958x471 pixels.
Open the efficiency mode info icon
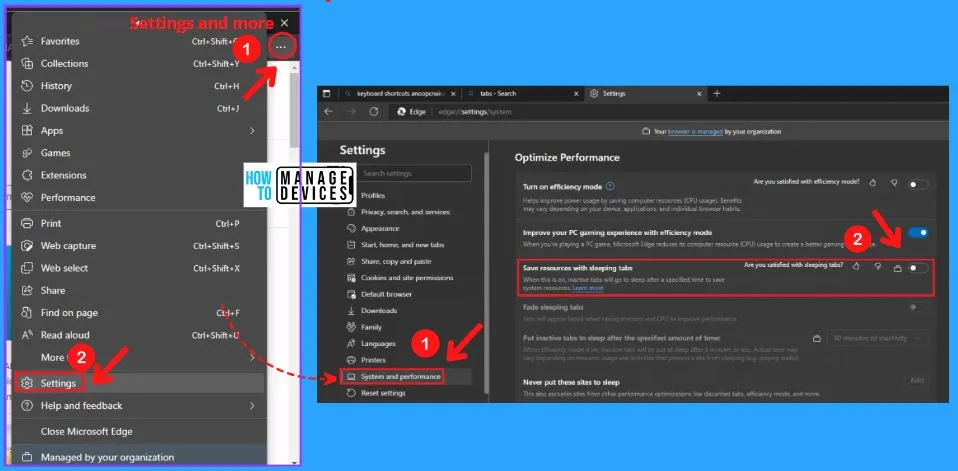[610, 186]
